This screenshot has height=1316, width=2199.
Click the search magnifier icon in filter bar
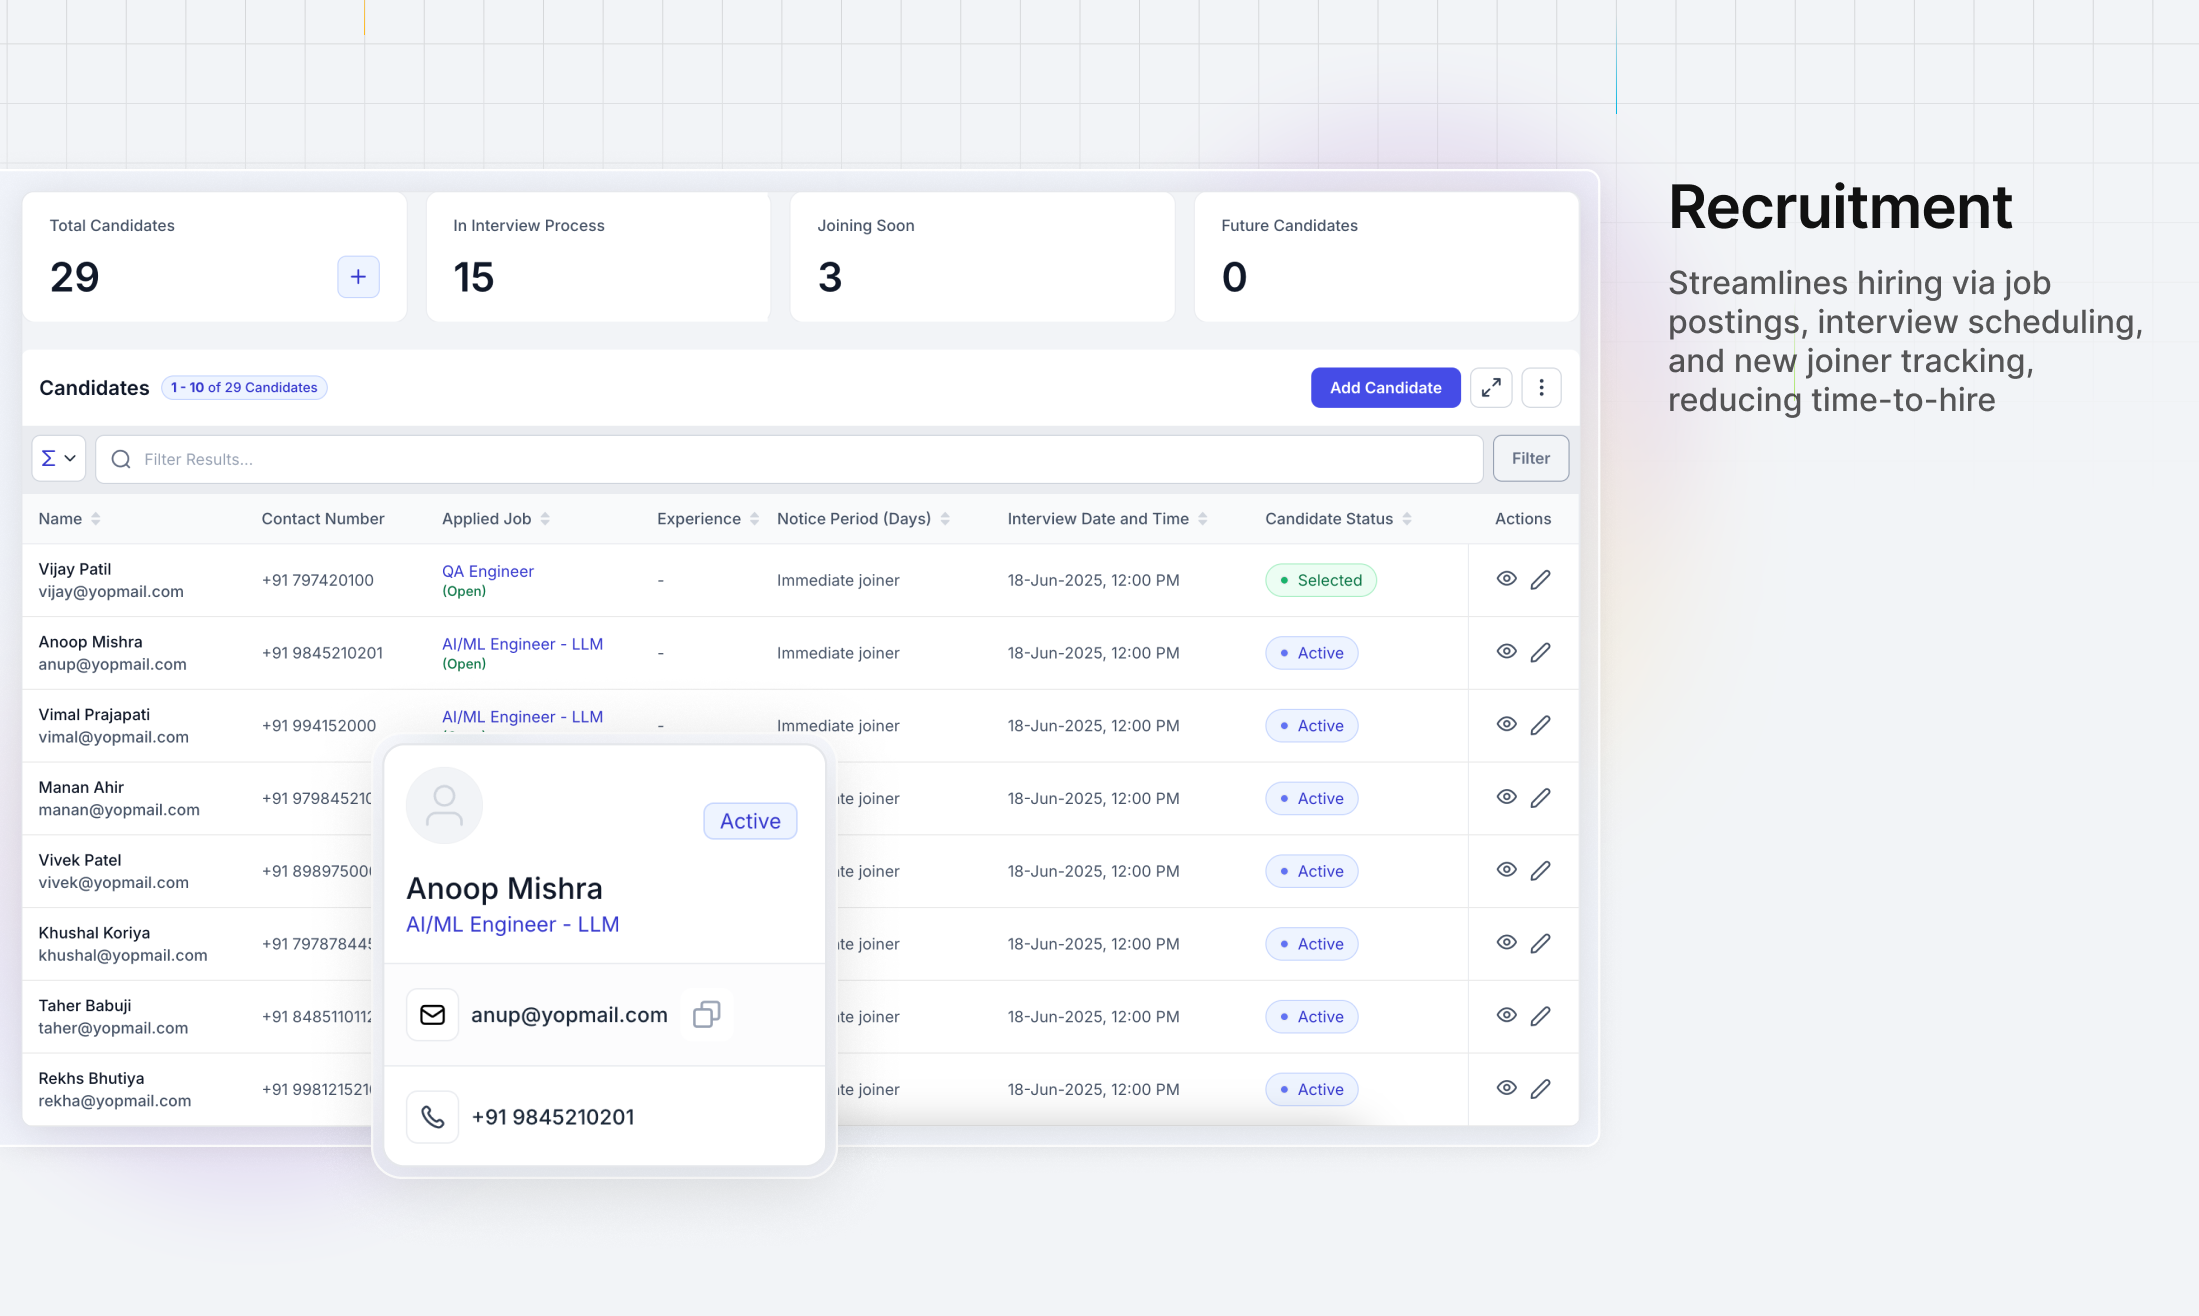(x=120, y=459)
